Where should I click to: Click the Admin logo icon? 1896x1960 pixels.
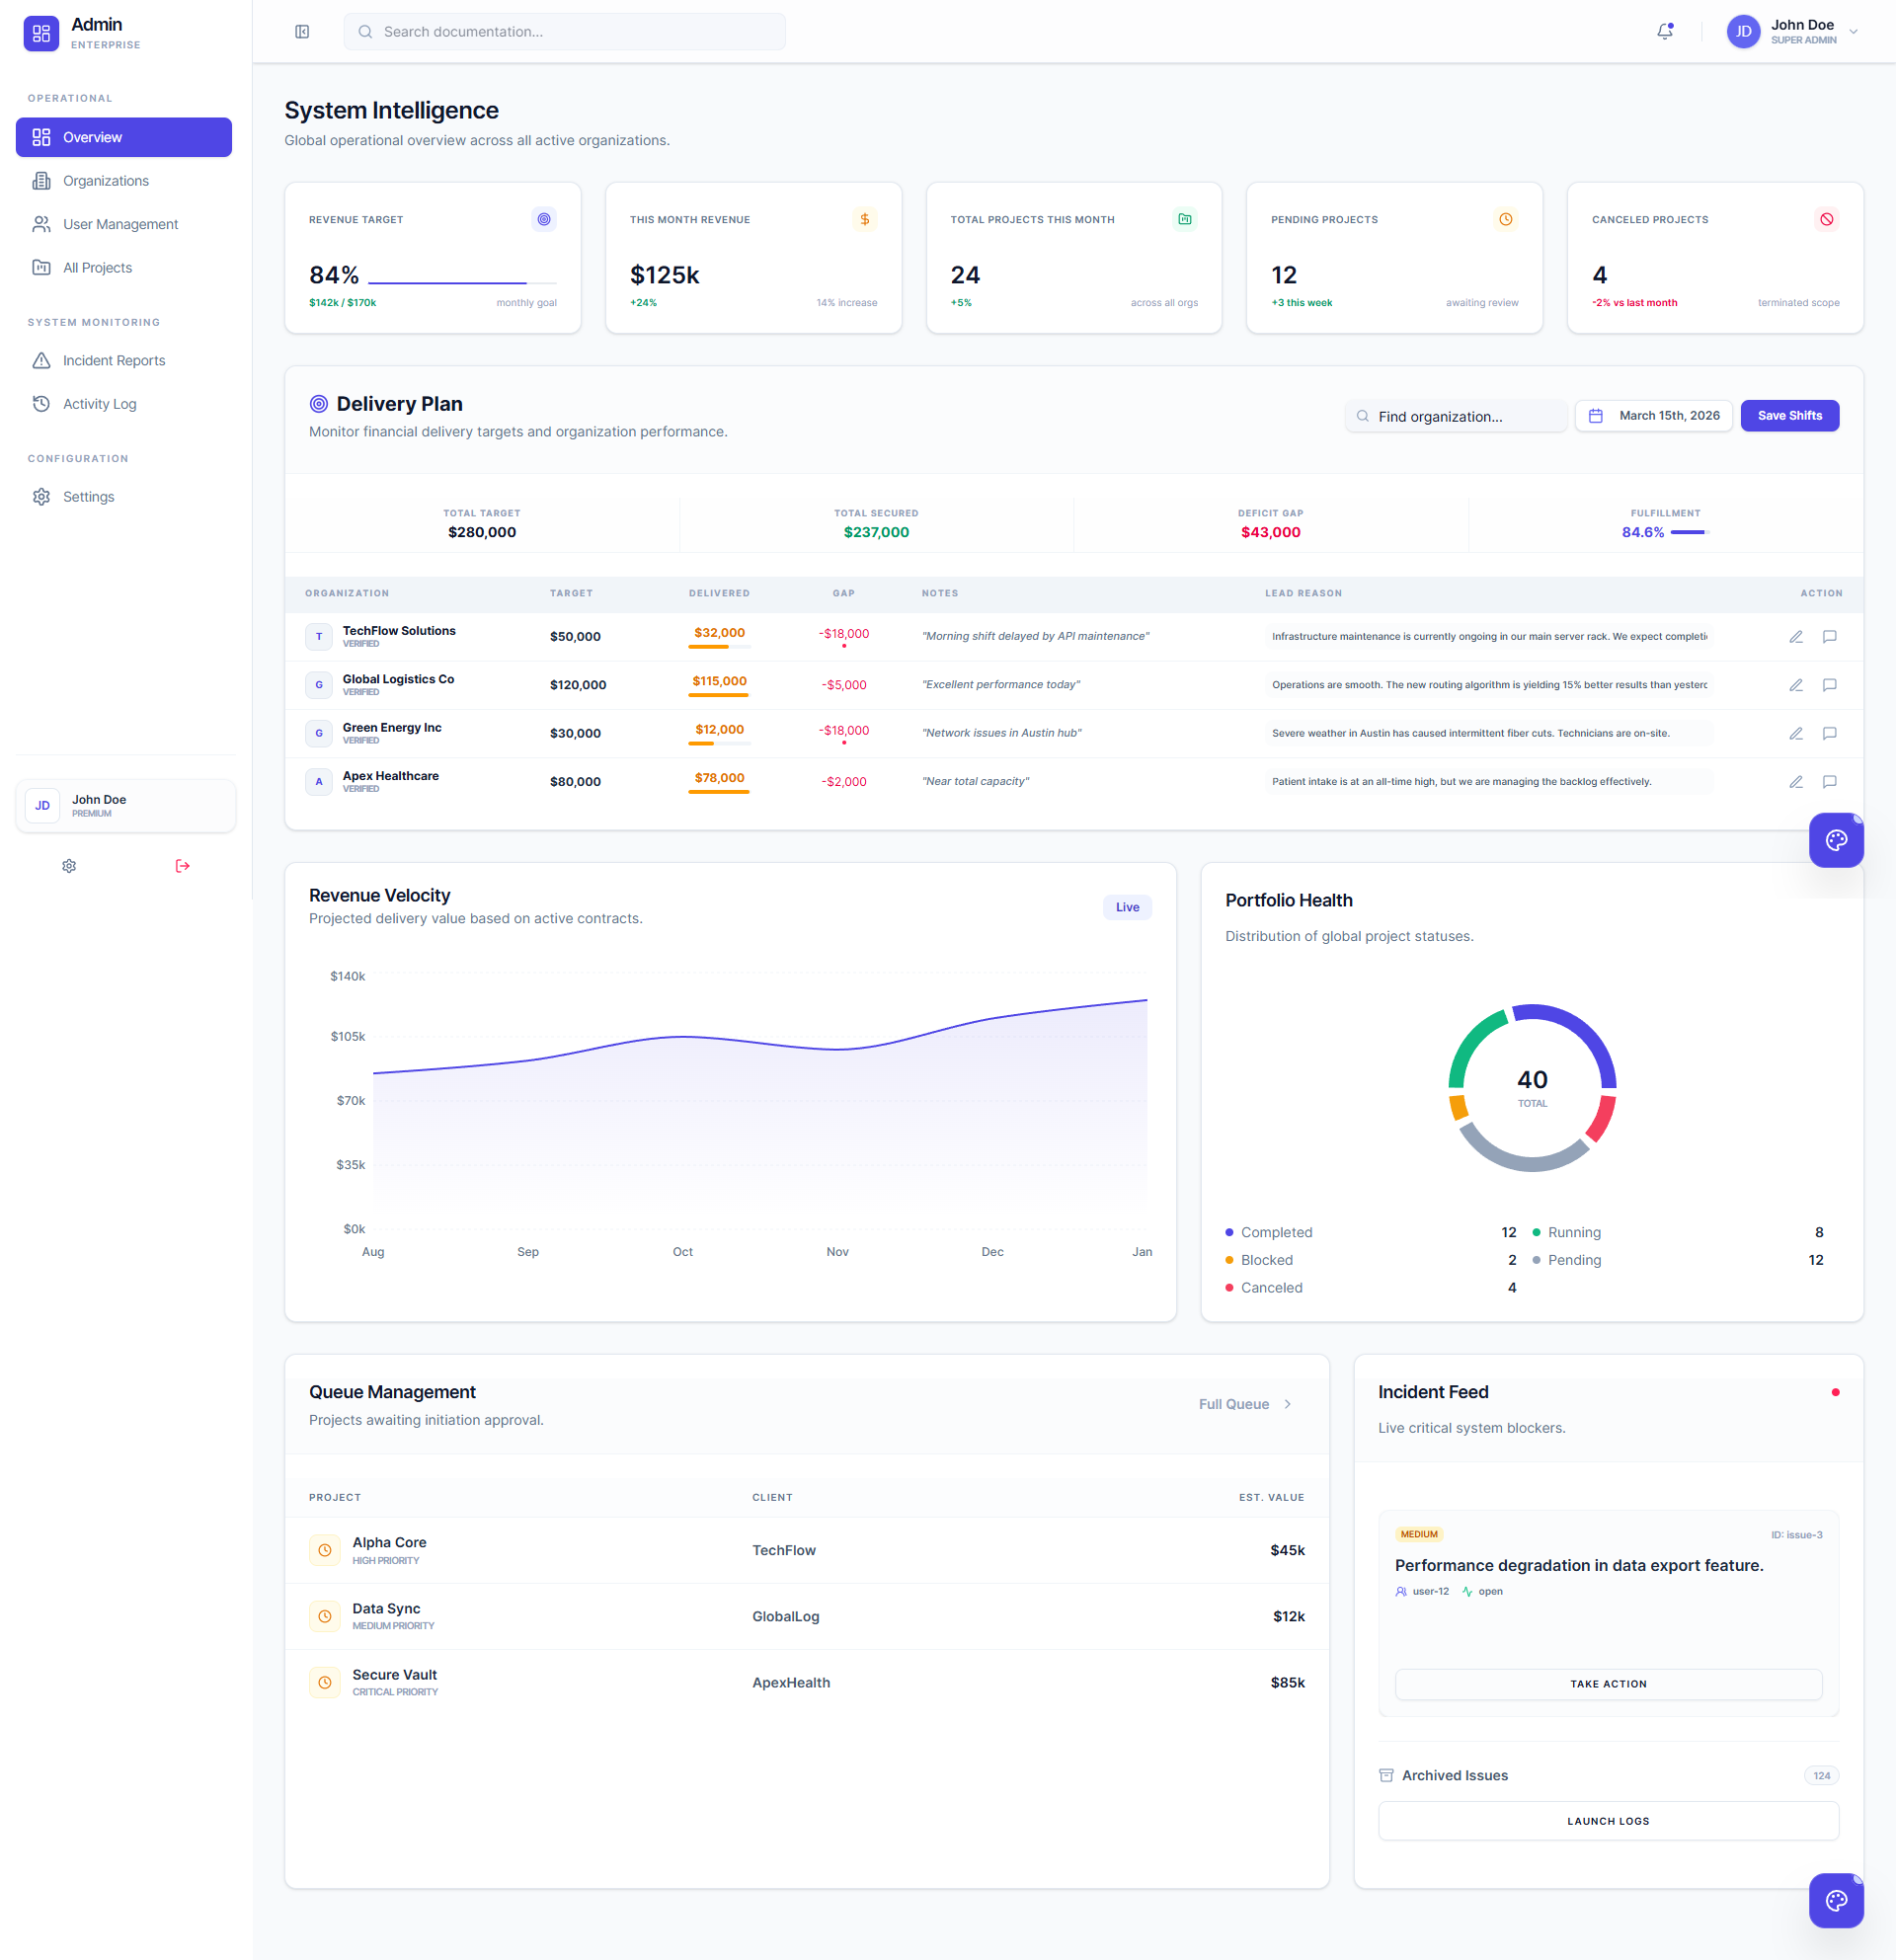(x=41, y=33)
